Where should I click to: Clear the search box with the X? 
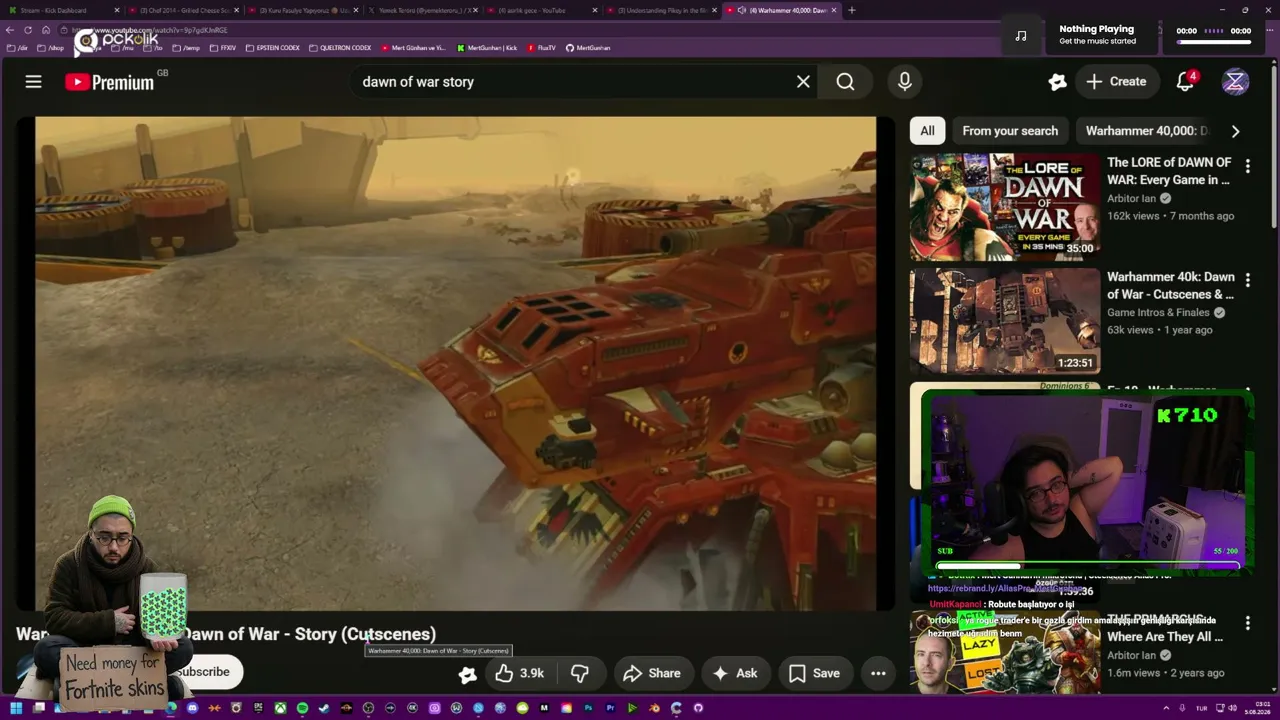click(x=803, y=82)
